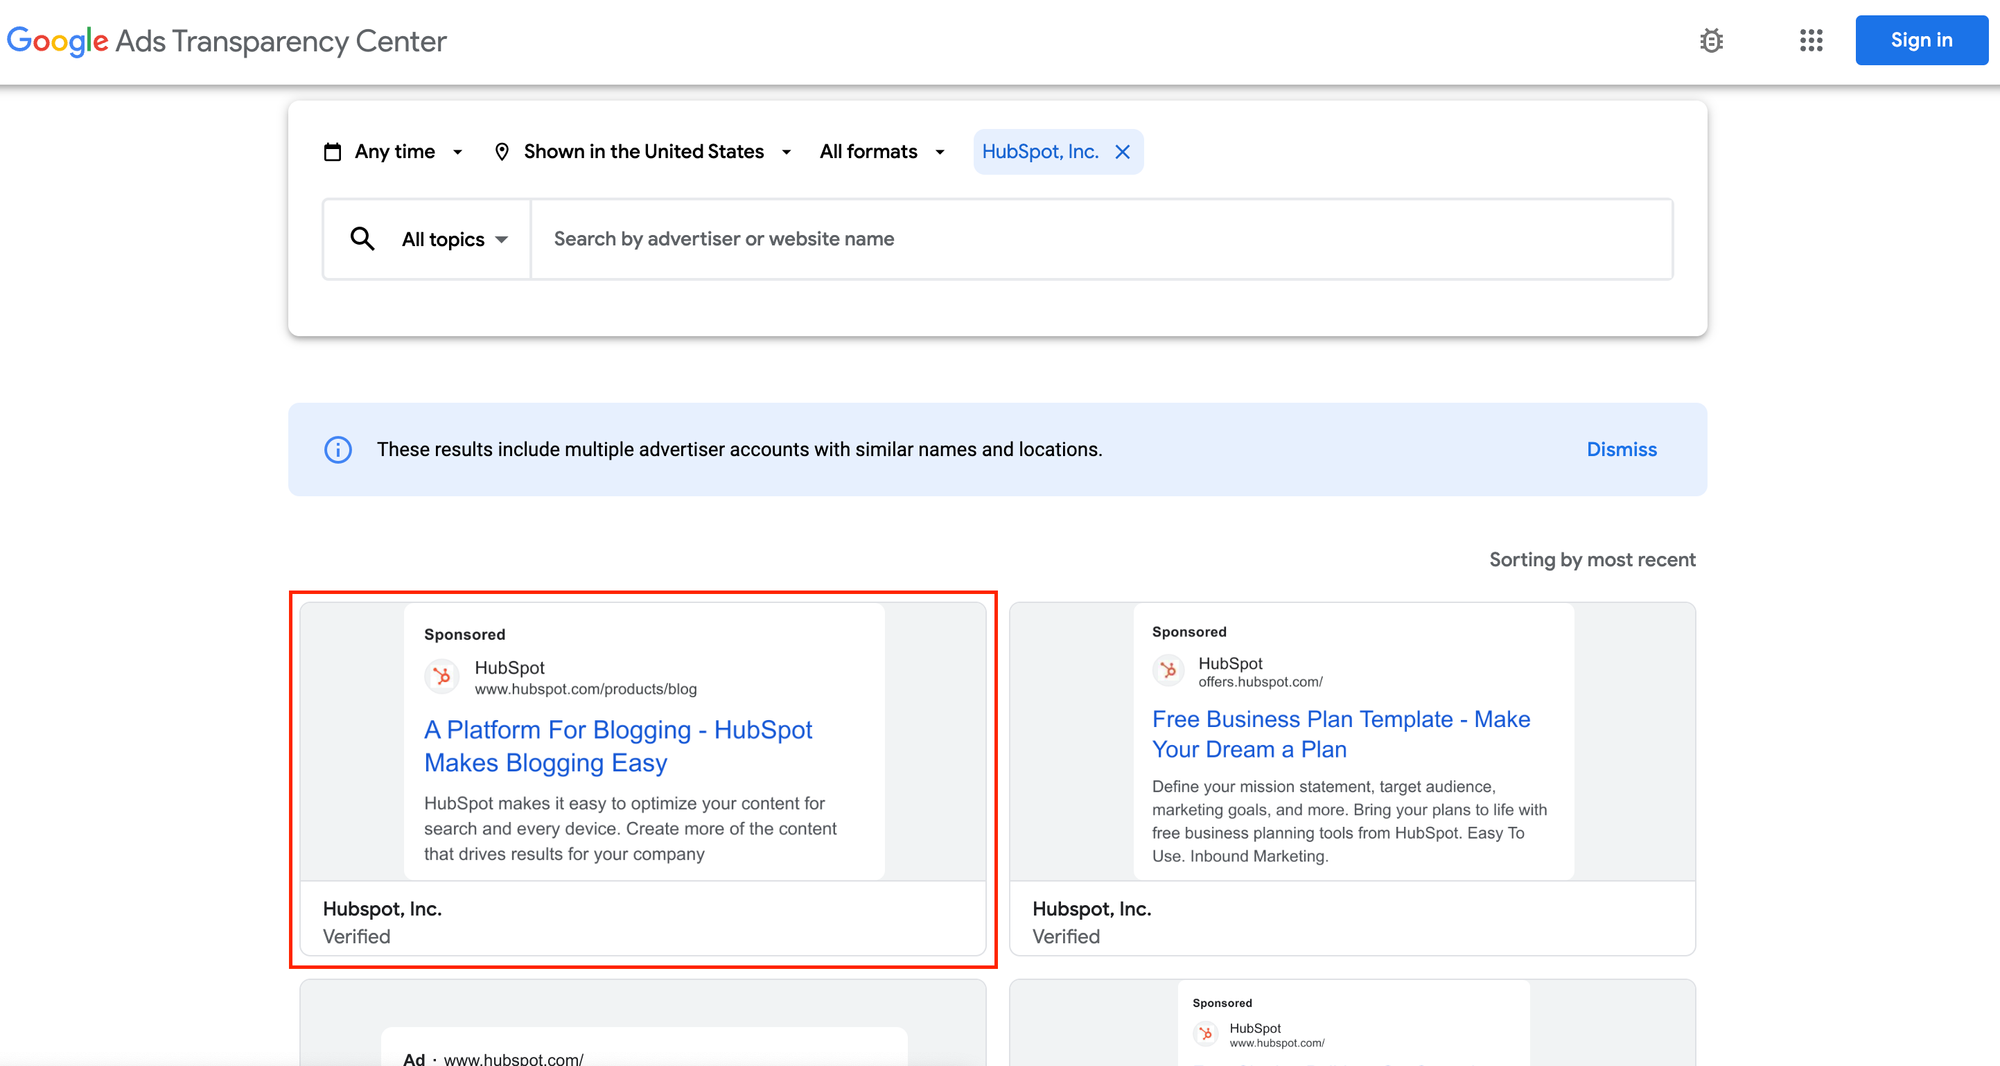2000x1066 pixels.
Task: Expand the All topics dropdown
Action: (x=455, y=239)
